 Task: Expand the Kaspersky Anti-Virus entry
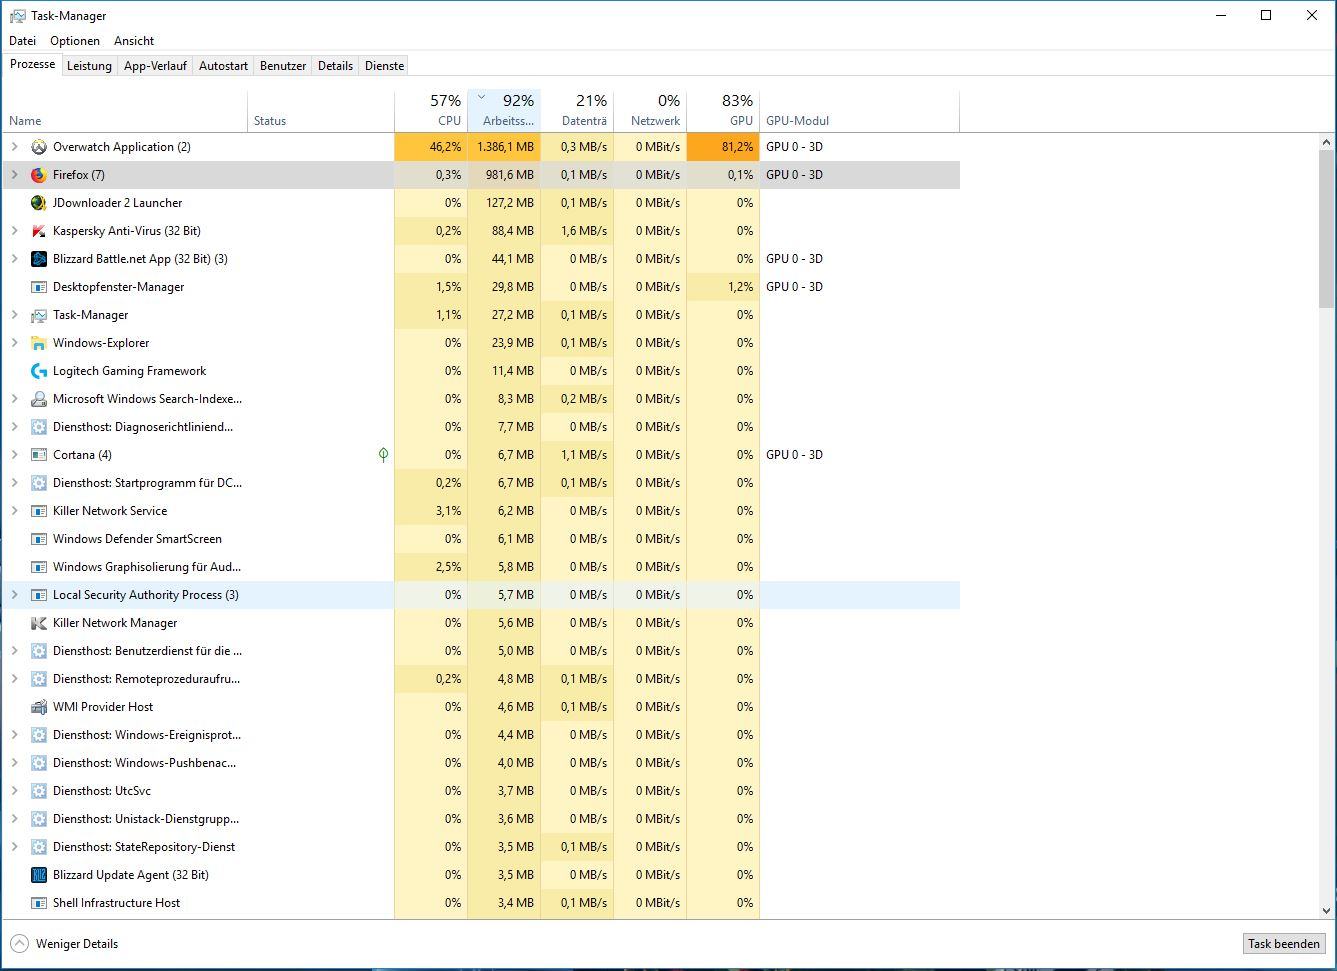click(x=14, y=231)
